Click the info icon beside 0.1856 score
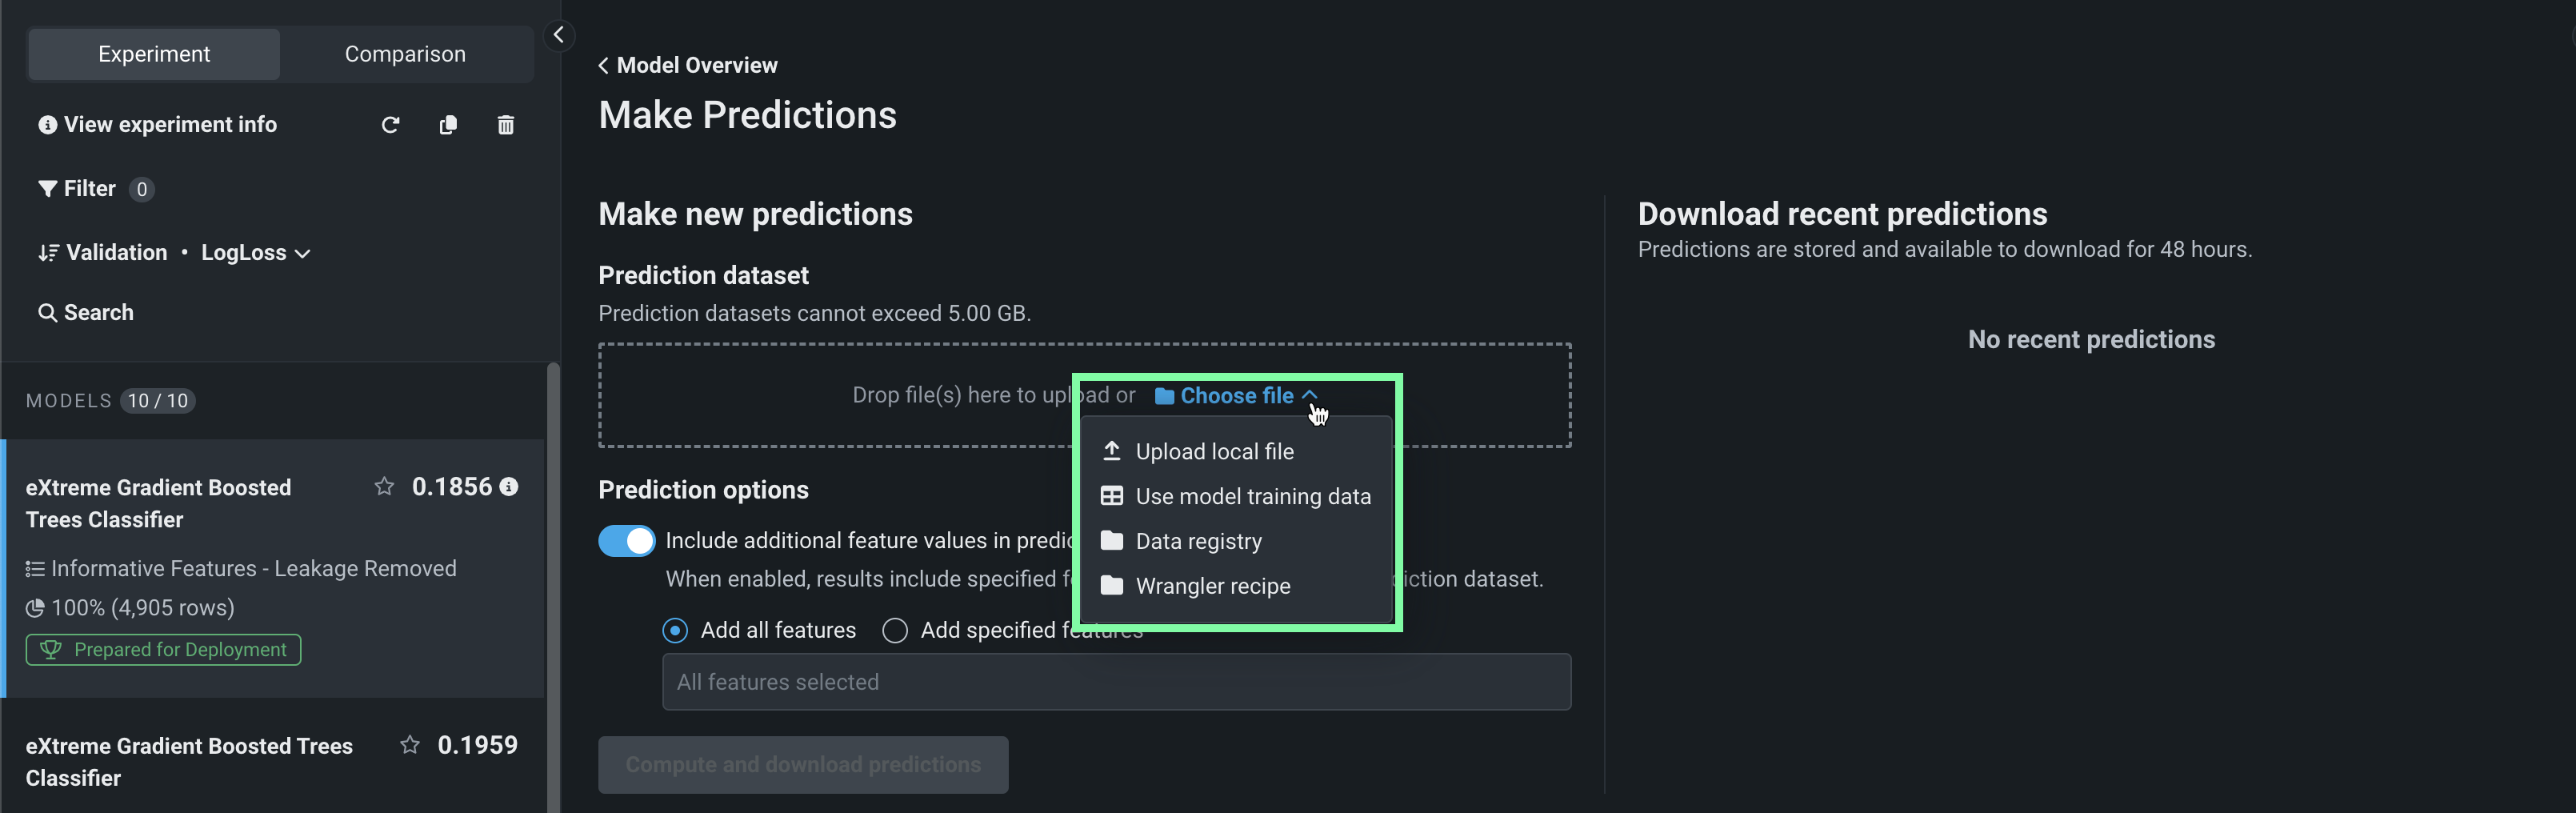Viewport: 2576px width, 813px height. (509, 487)
